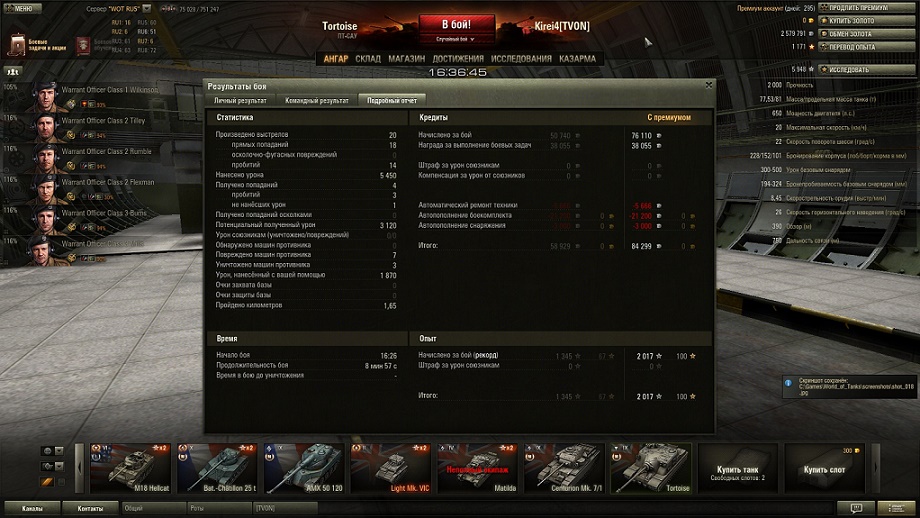Screen dimensions: 920x518
Task: Open the [TVON] clan chat tab
Action: click(285, 508)
